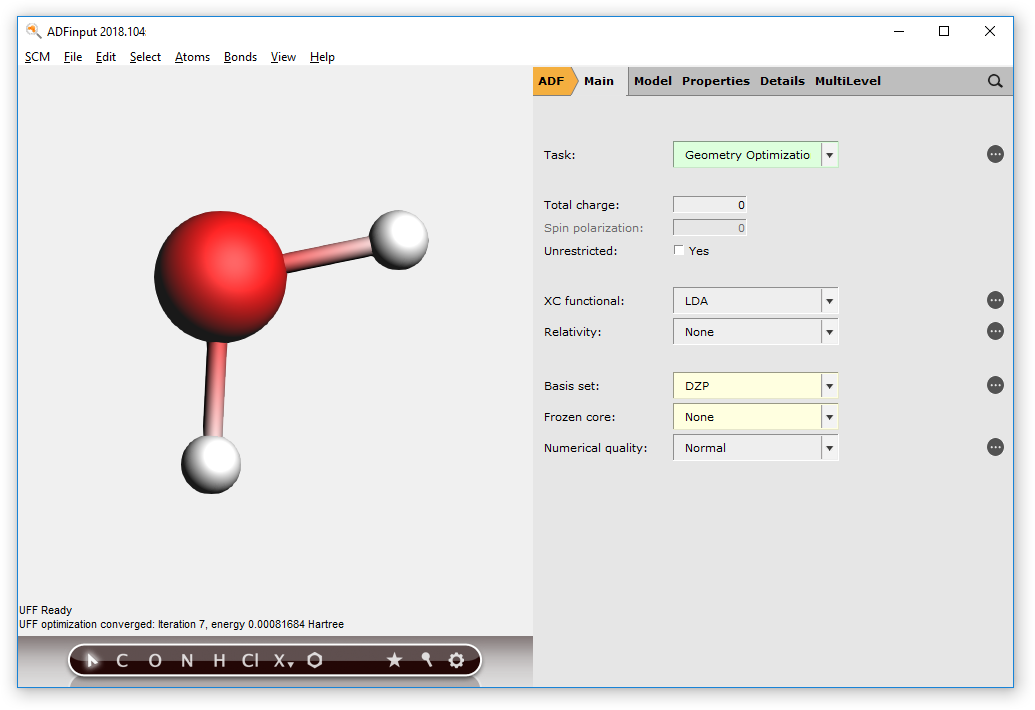The width and height of the screenshot is (1035, 710).
Task: Switch to the Model tab
Action: pyautogui.click(x=653, y=81)
